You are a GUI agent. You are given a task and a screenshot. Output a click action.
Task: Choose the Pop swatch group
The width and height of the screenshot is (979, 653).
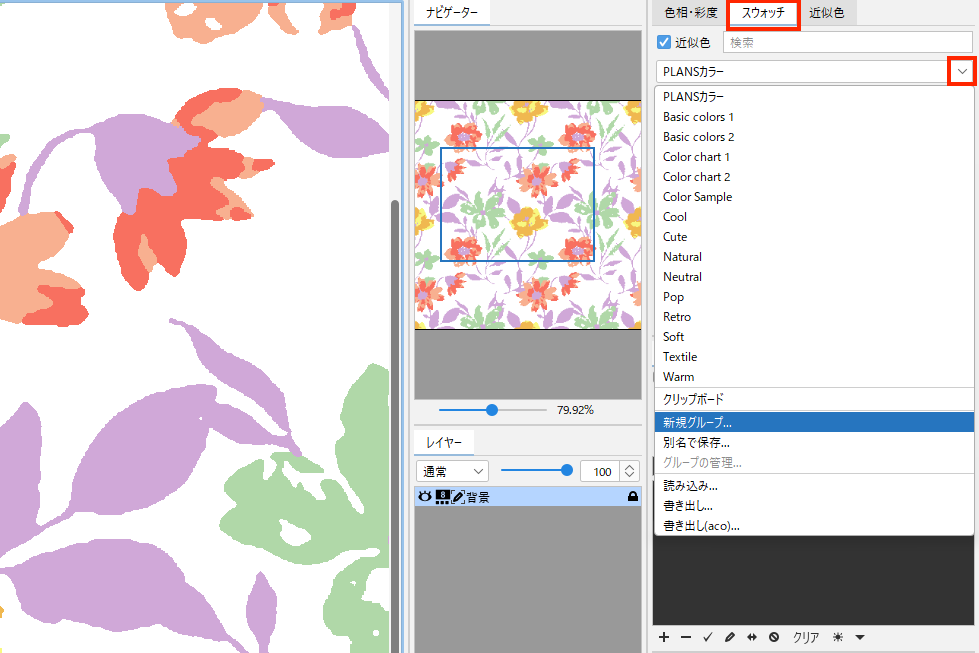pos(814,297)
